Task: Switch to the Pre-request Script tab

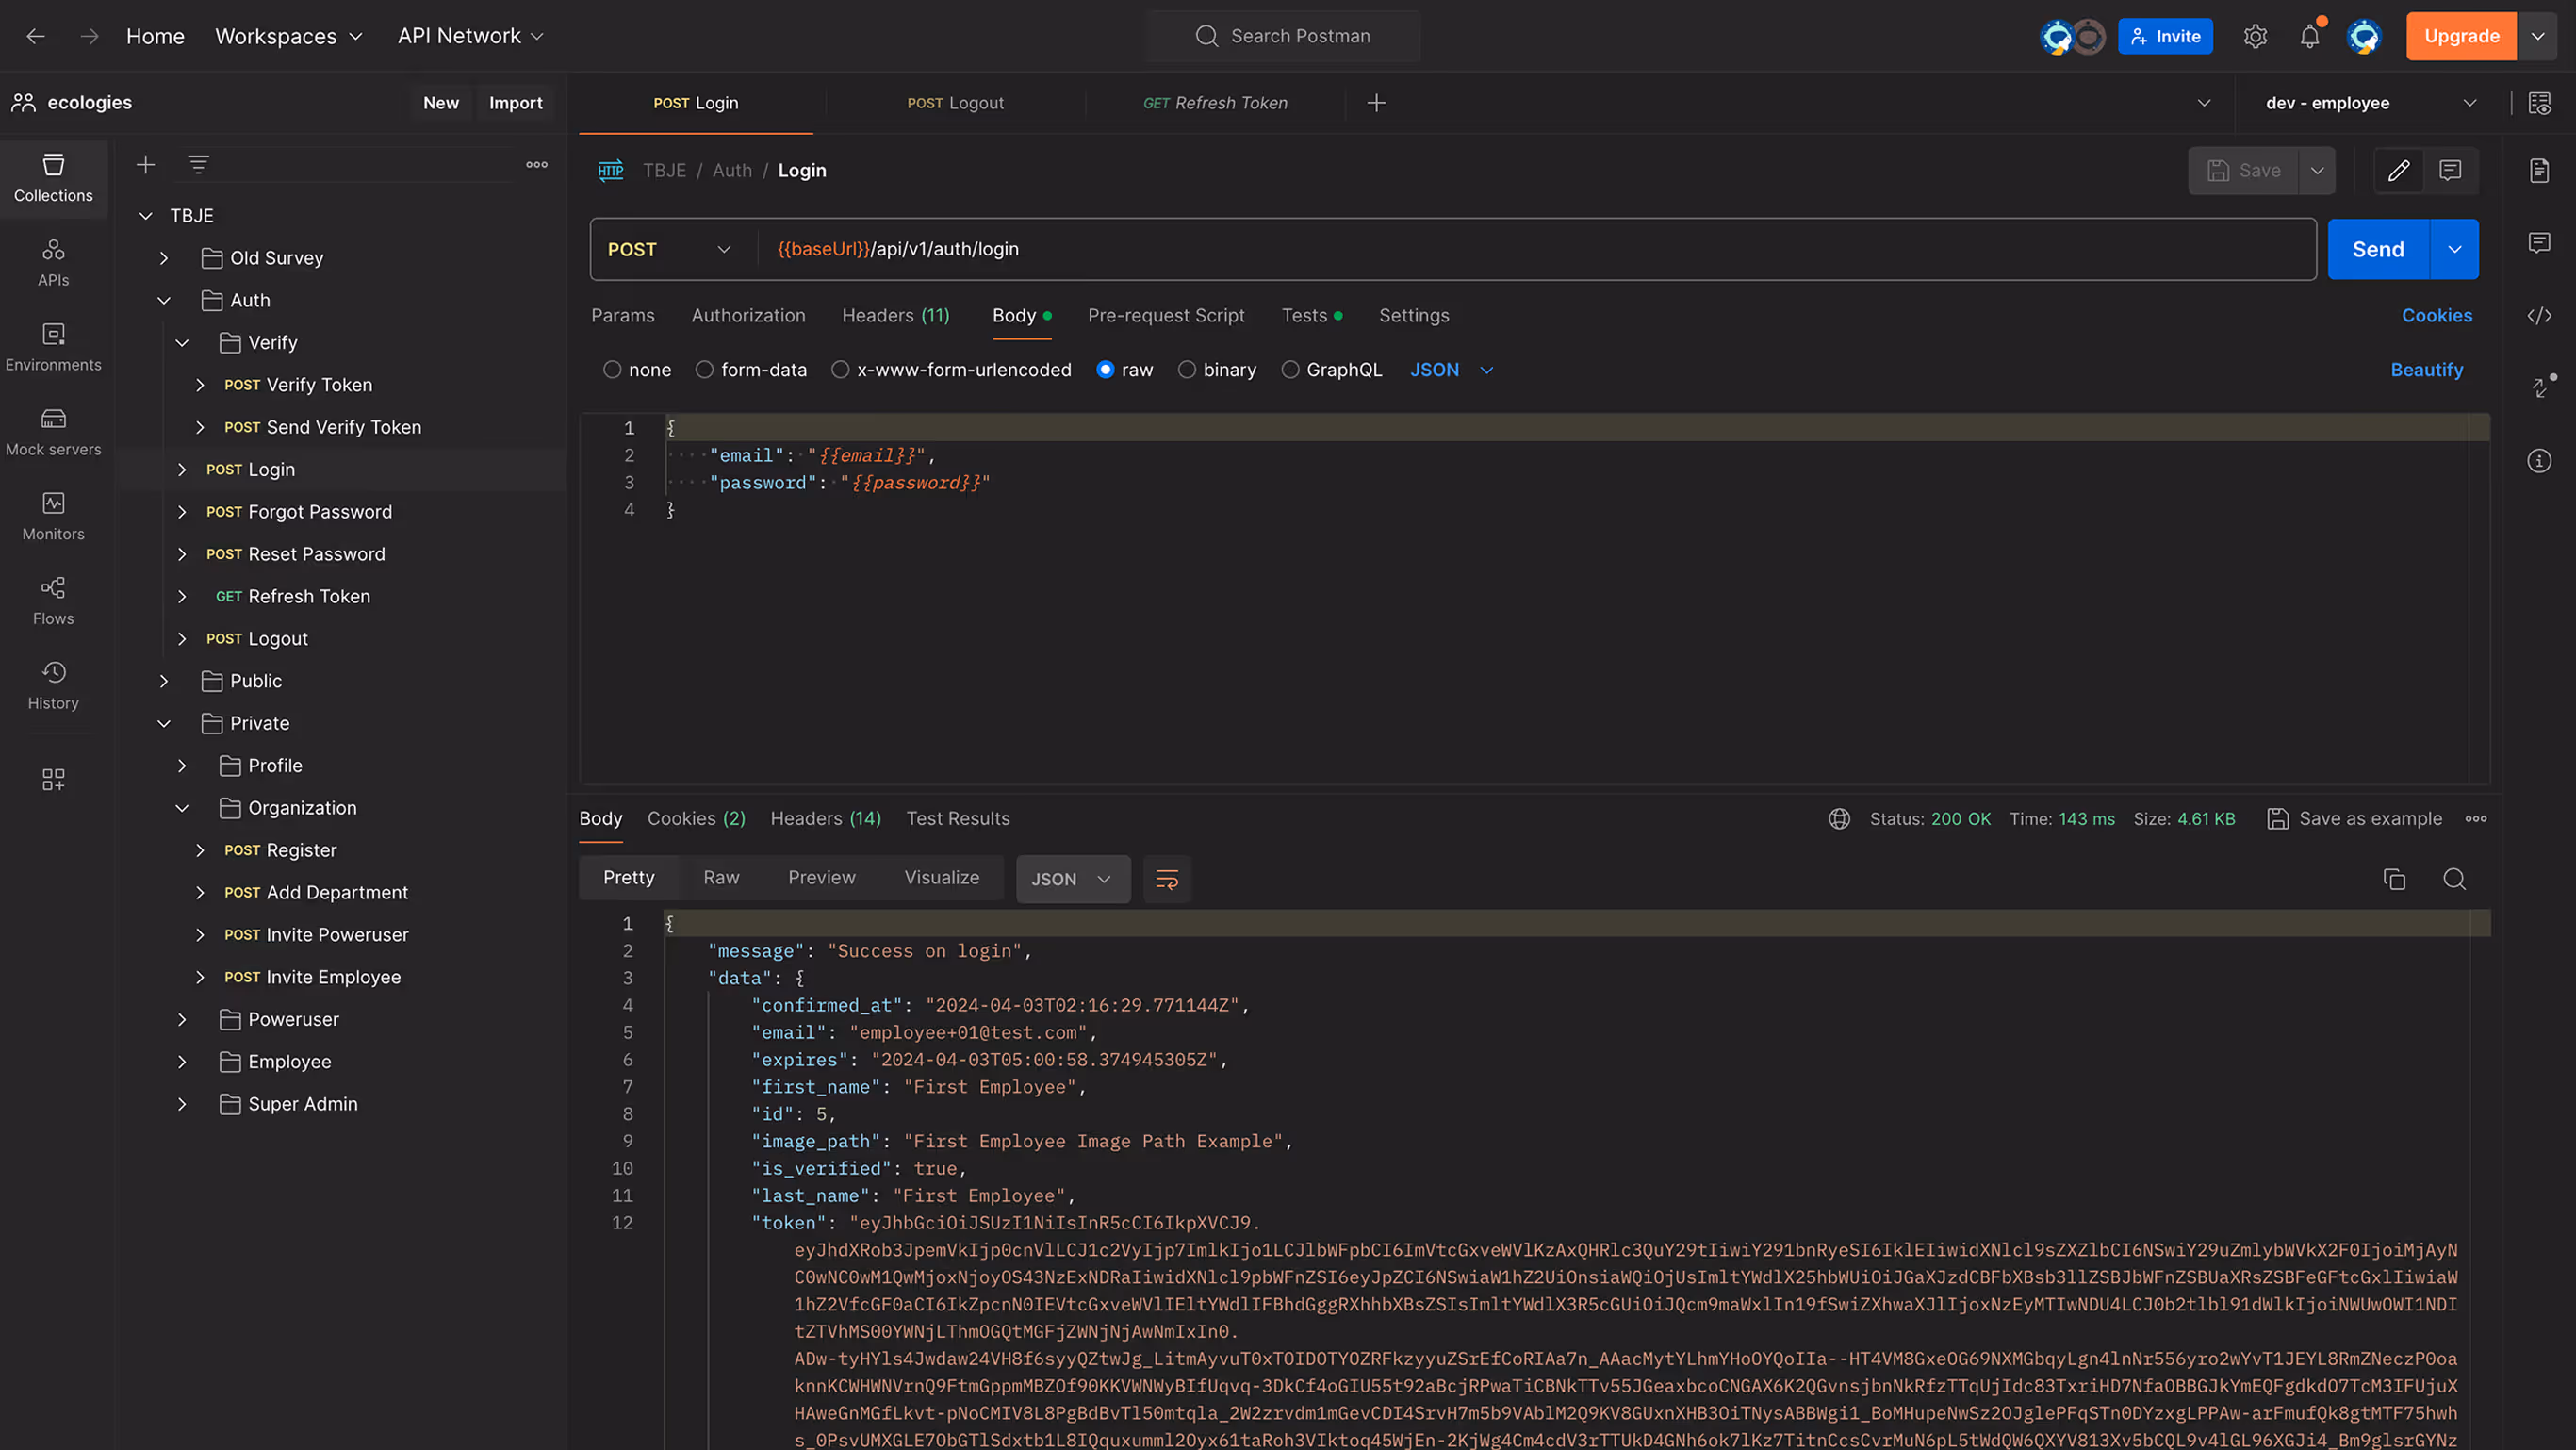Action: pos(1166,316)
